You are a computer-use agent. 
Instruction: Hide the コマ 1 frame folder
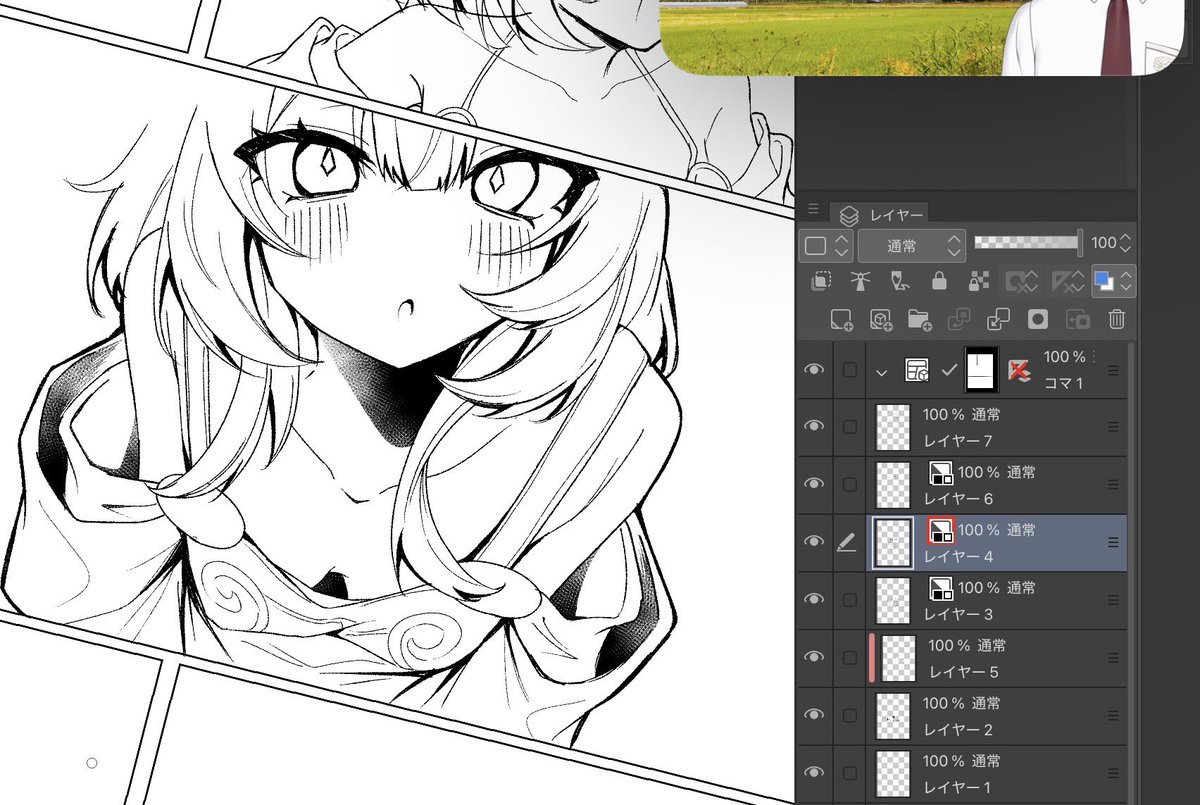[x=815, y=370]
